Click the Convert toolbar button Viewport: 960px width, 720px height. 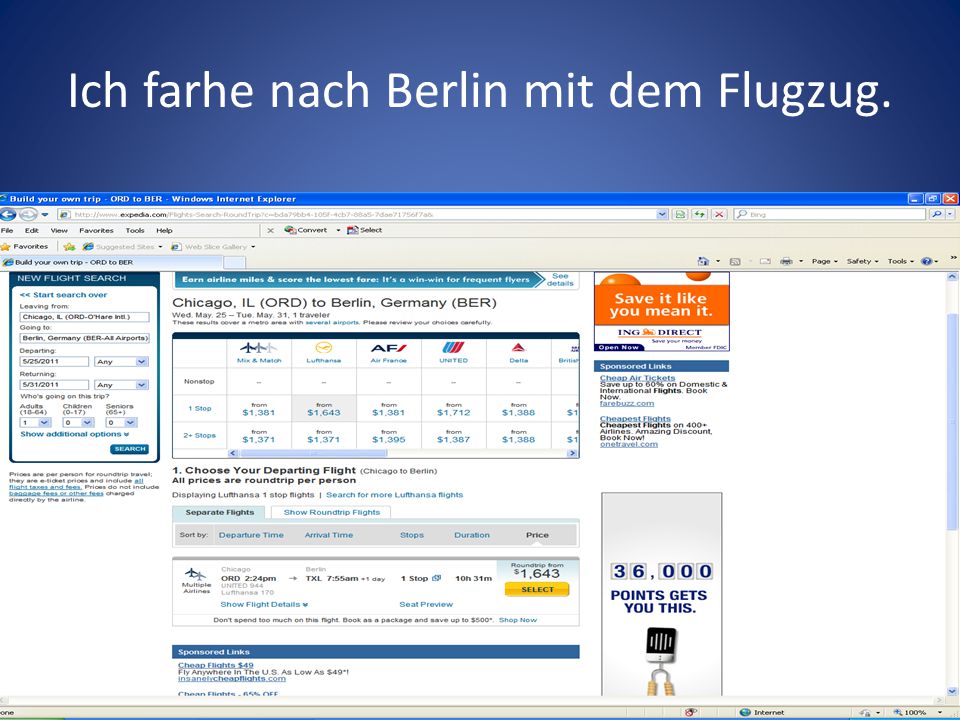[306, 230]
